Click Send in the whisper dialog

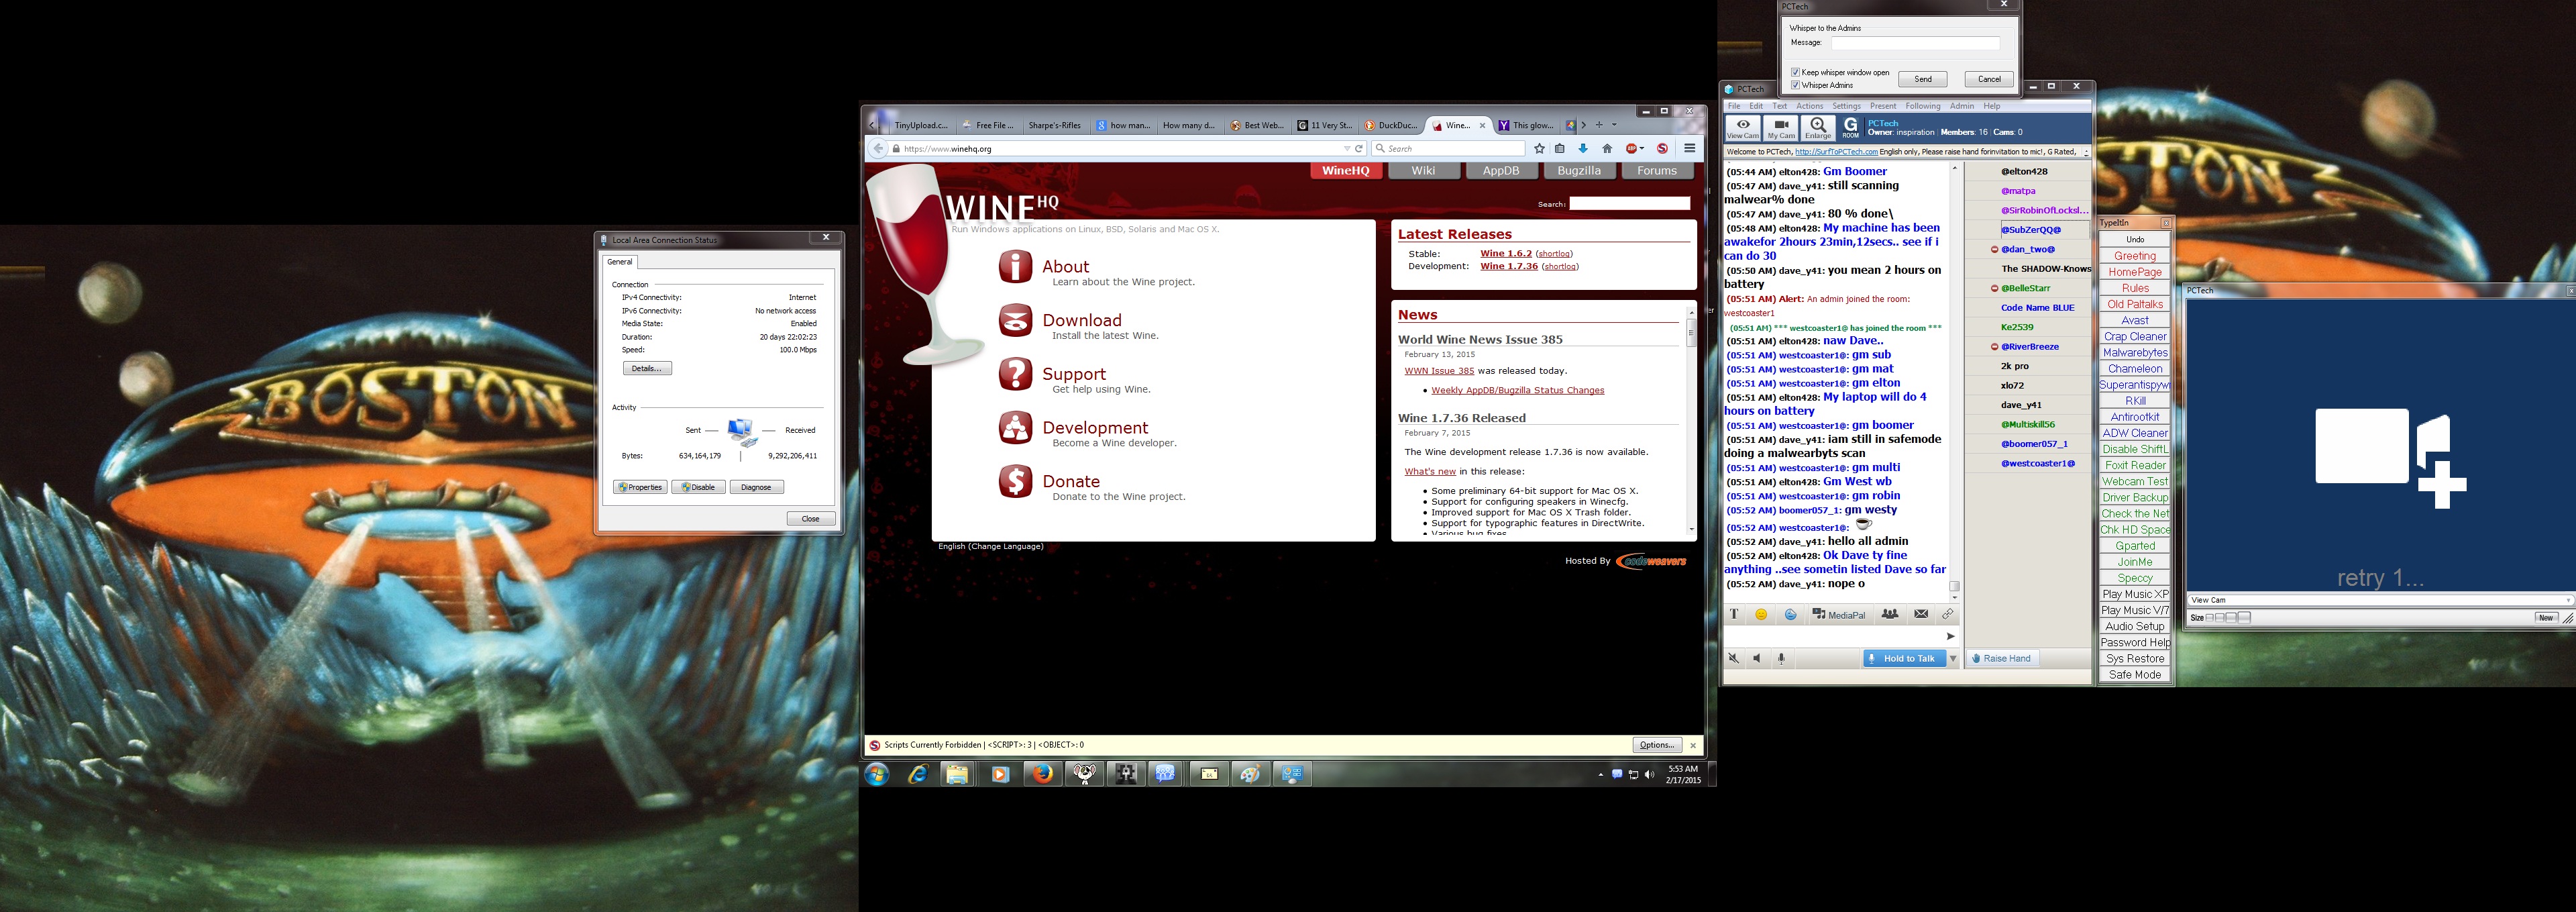[x=1922, y=79]
